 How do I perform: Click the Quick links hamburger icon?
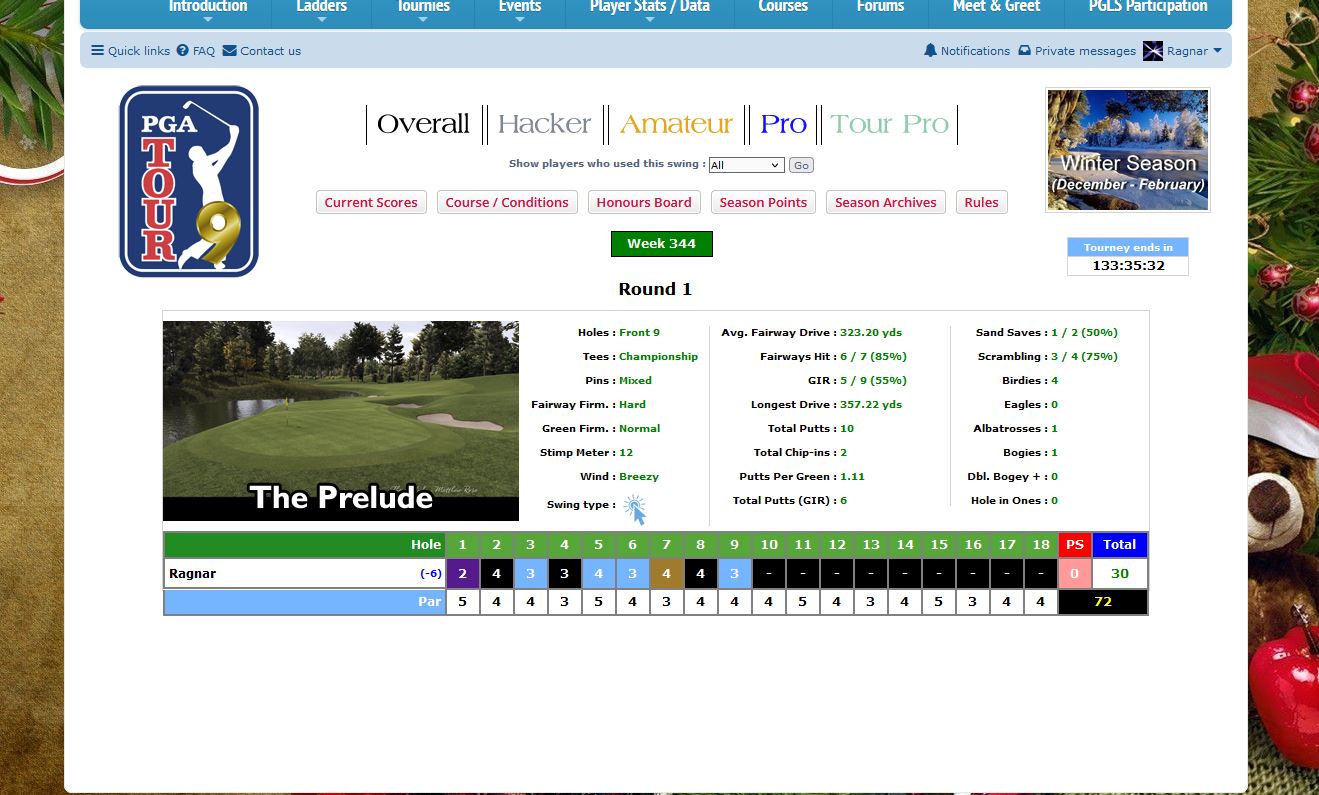(x=97, y=51)
